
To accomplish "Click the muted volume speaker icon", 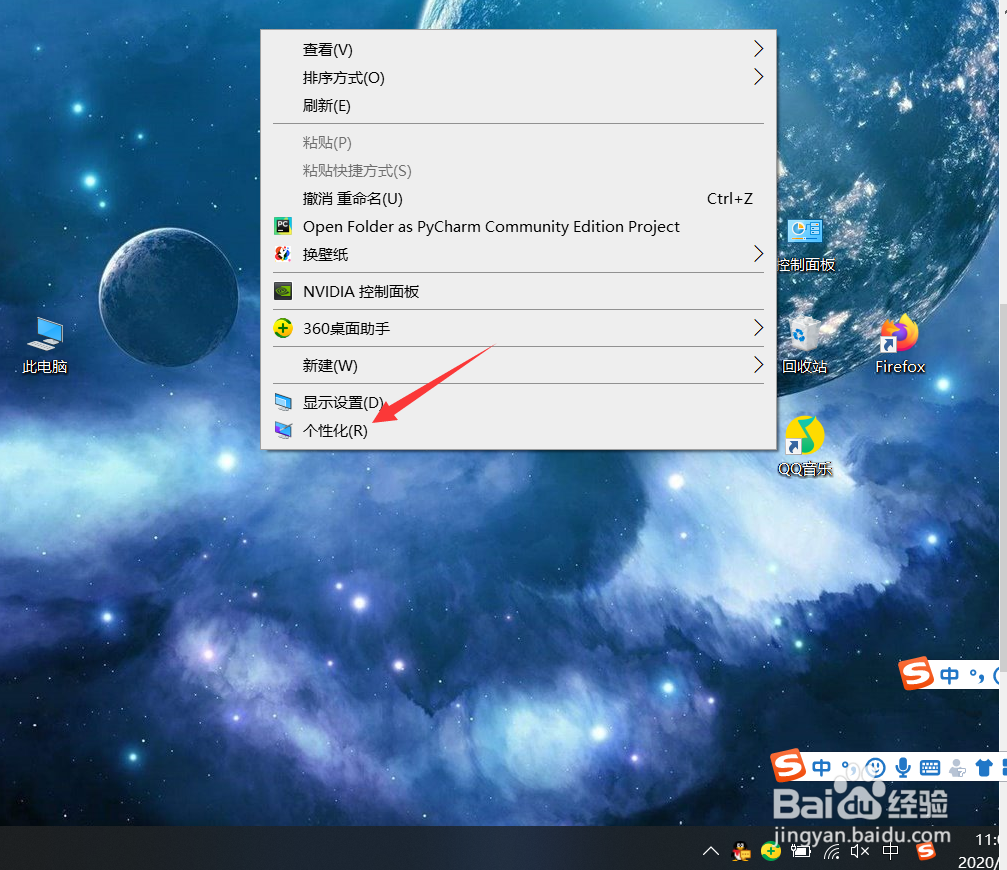I will pos(860,851).
